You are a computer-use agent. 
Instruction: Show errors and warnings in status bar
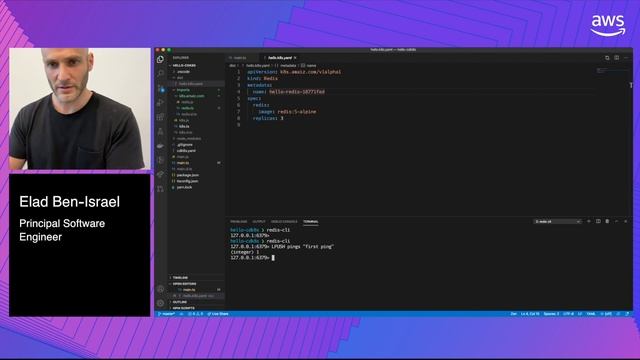(195, 314)
